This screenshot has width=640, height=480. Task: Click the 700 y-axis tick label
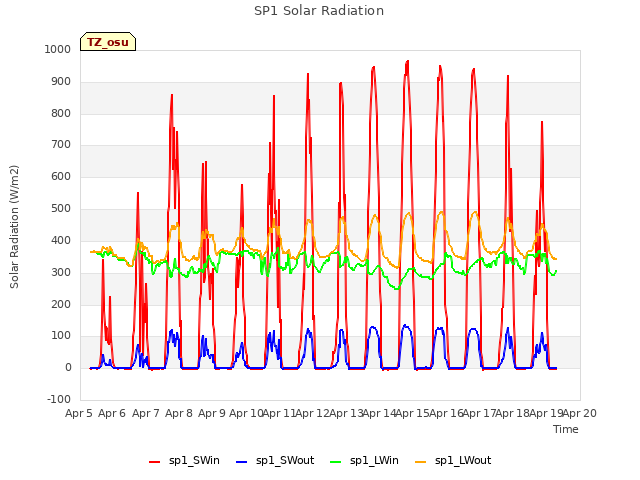61,145
